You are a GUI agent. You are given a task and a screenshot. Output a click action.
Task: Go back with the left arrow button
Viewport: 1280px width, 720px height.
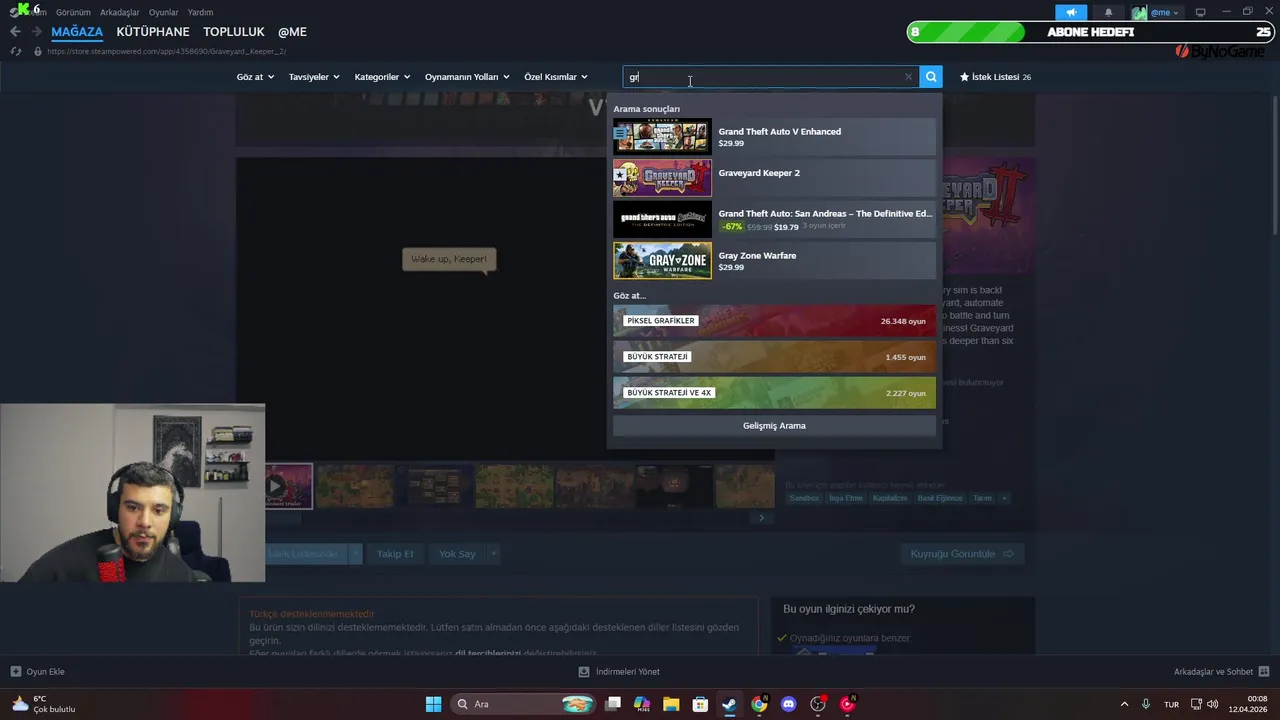15,32
